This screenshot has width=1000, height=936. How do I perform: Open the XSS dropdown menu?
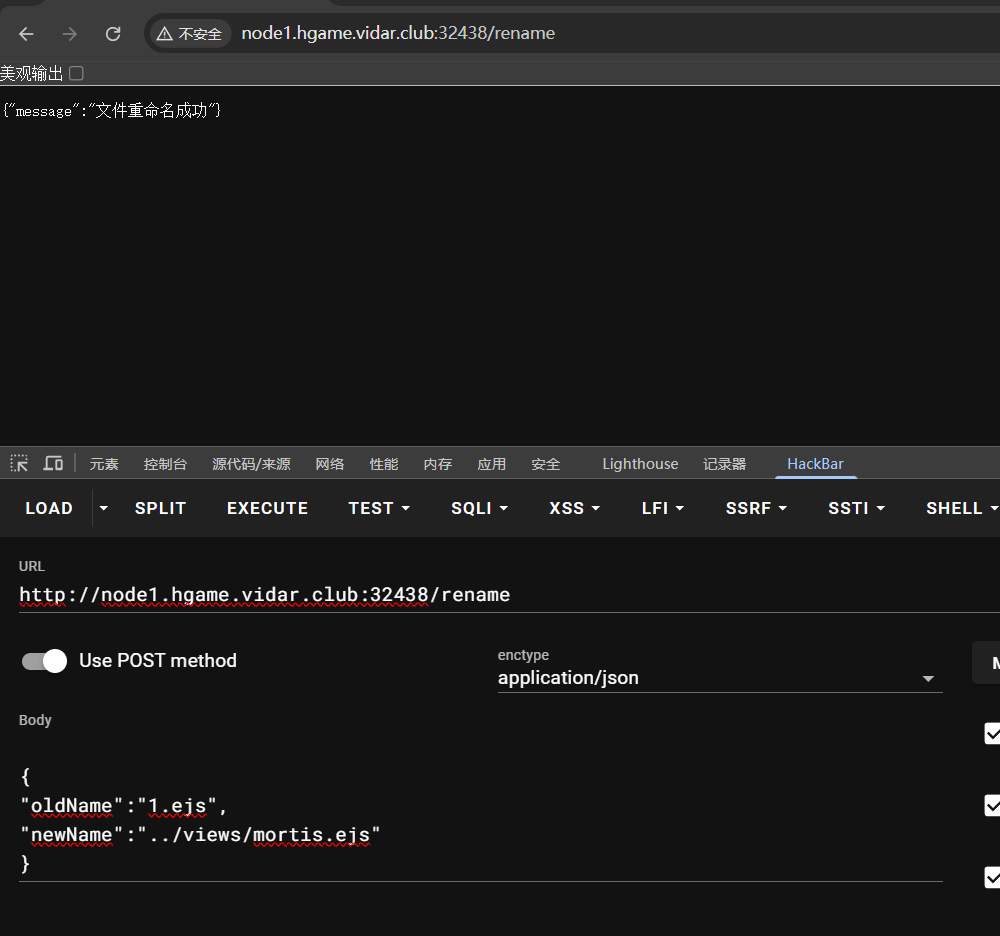pyautogui.click(x=574, y=508)
